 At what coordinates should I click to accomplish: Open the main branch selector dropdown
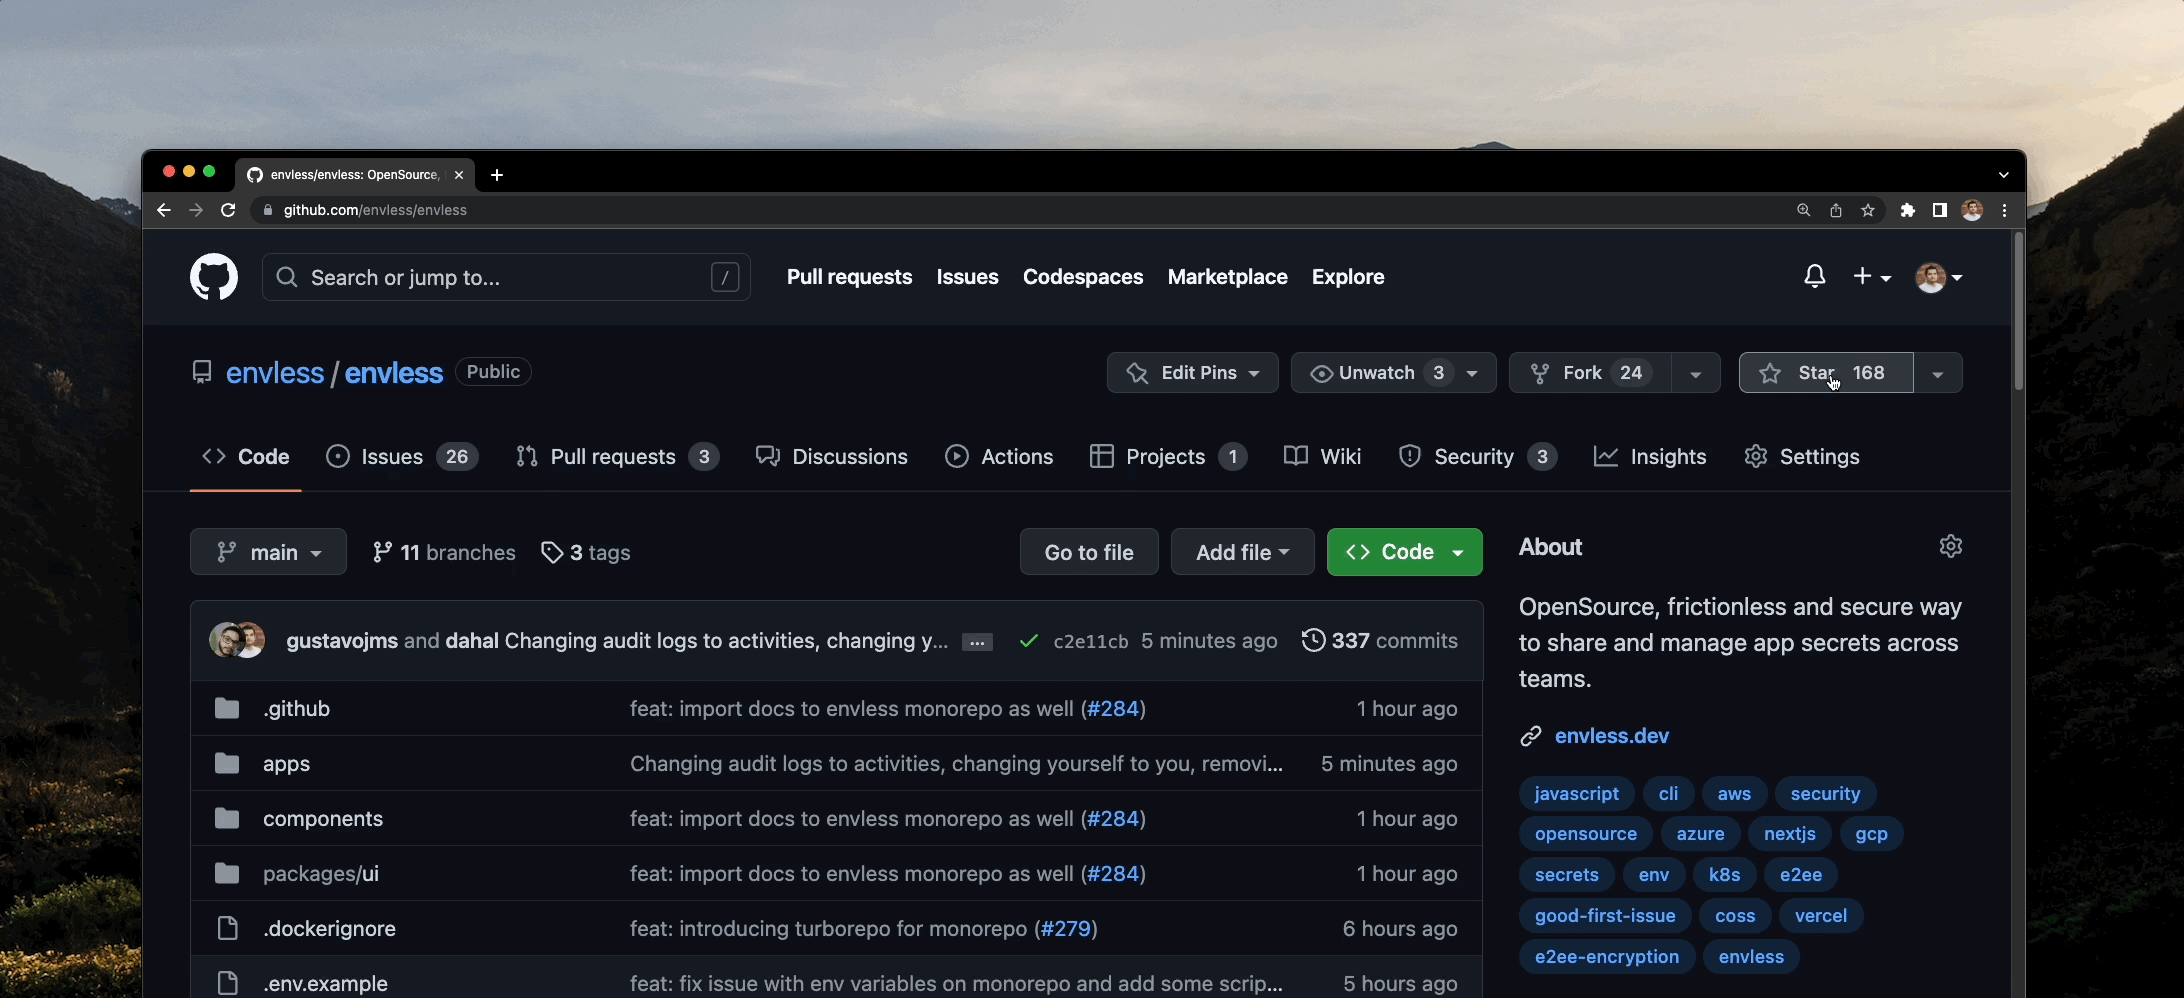coord(268,552)
